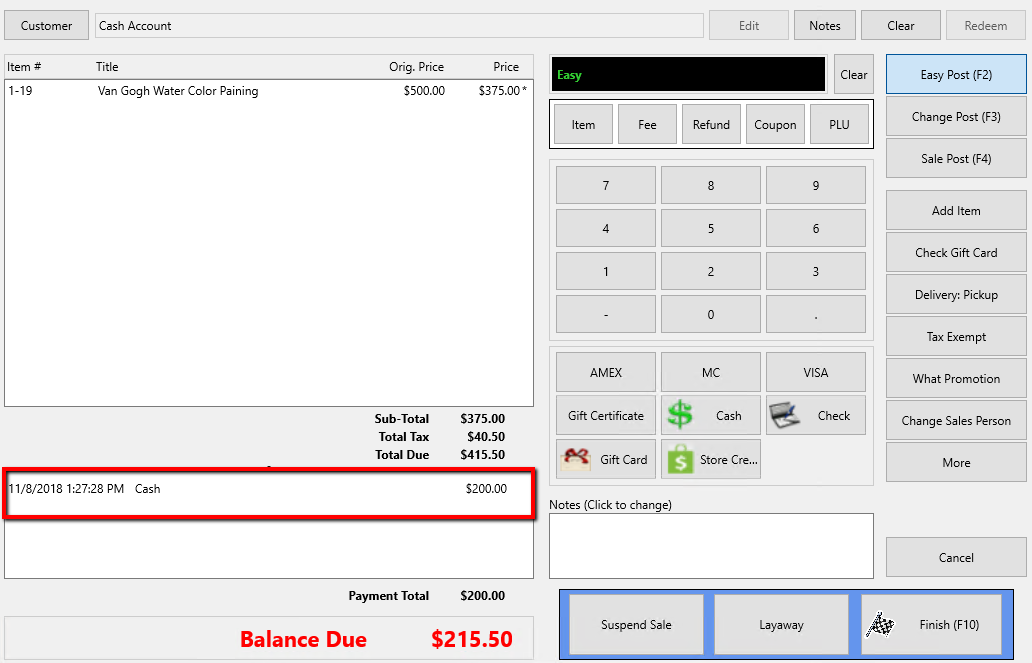Select the 11/8/2018 Cash payment row
The image size is (1032, 663).
269,489
